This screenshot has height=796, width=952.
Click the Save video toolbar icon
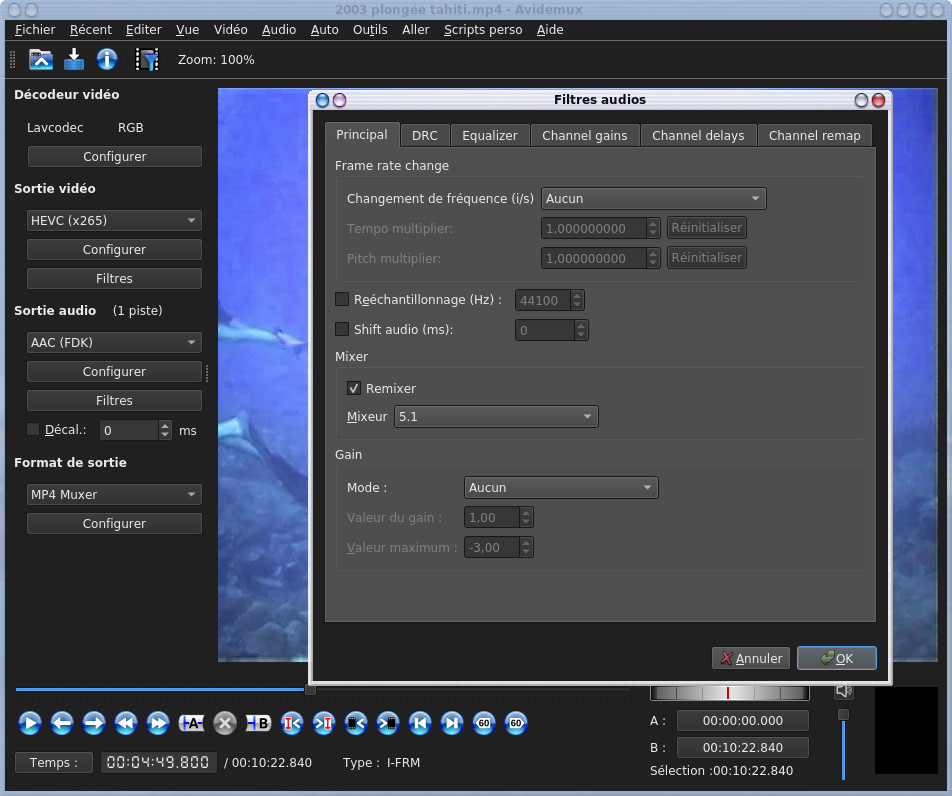(x=74, y=60)
